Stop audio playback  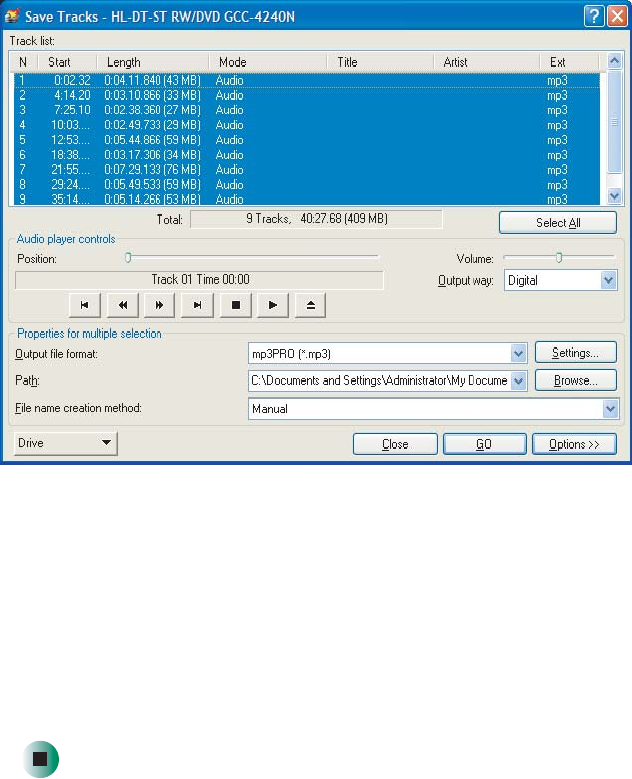coord(236,305)
